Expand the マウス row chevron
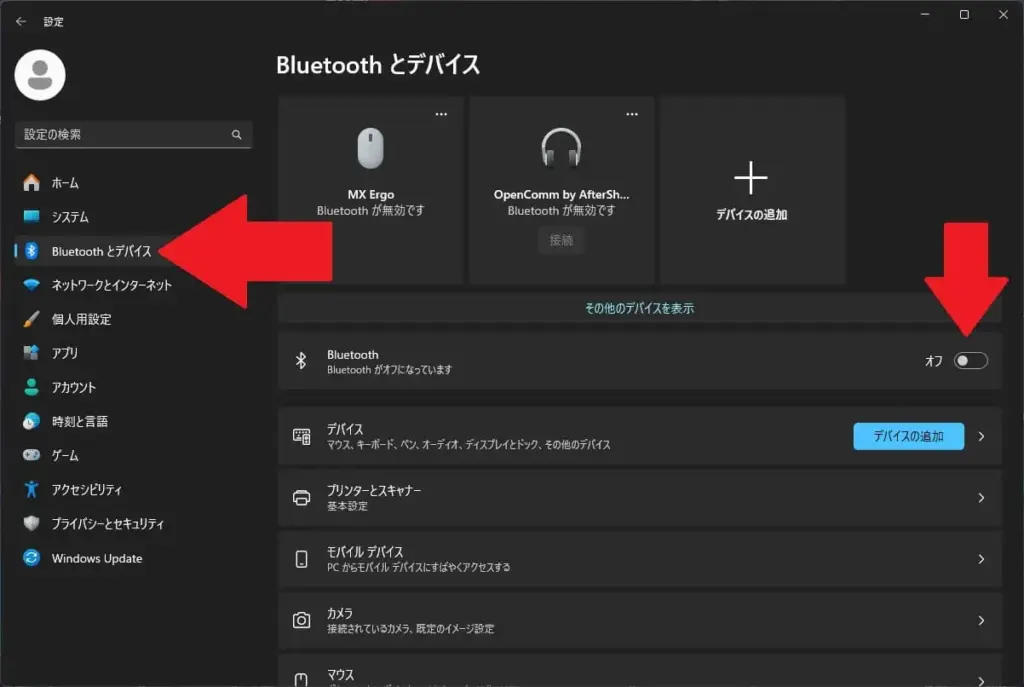 click(981, 680)
